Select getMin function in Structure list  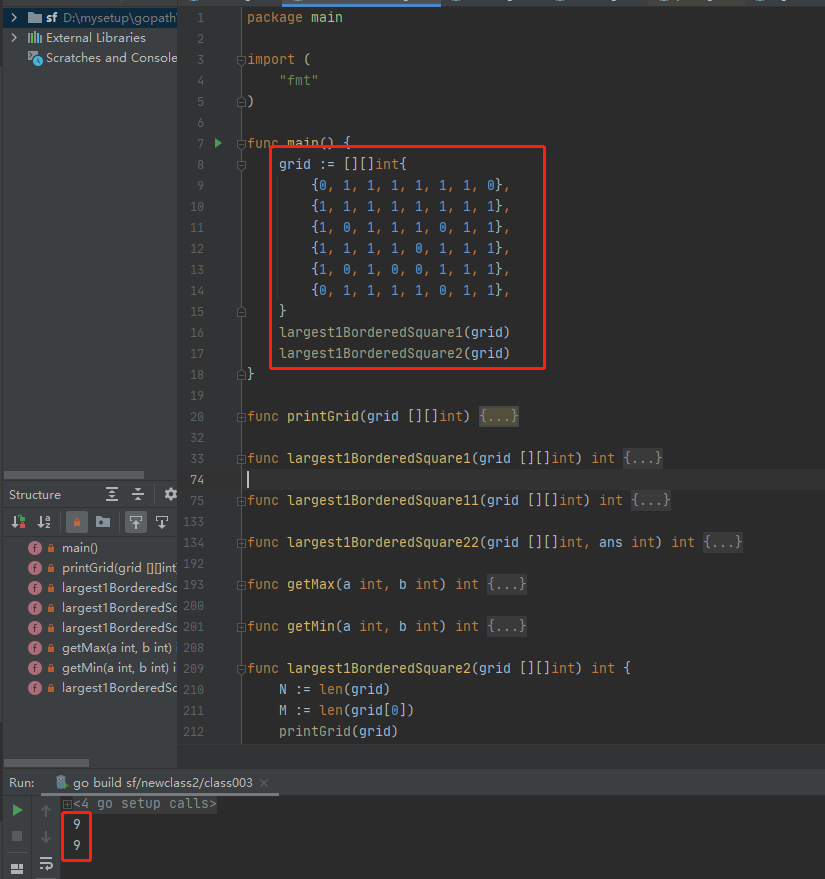[x=118, y=668]
